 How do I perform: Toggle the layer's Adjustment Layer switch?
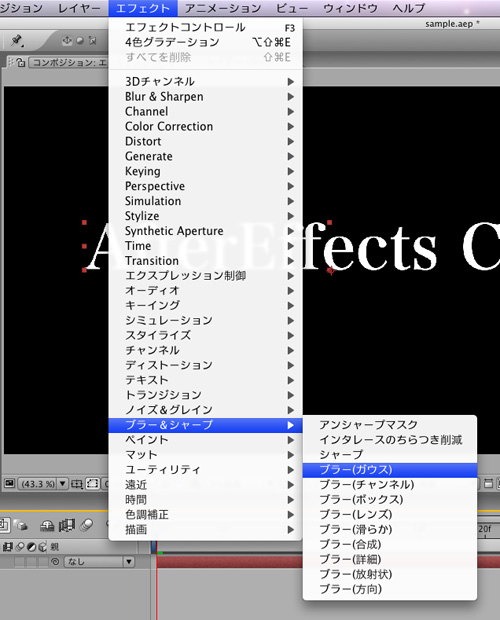coord(31,562)
